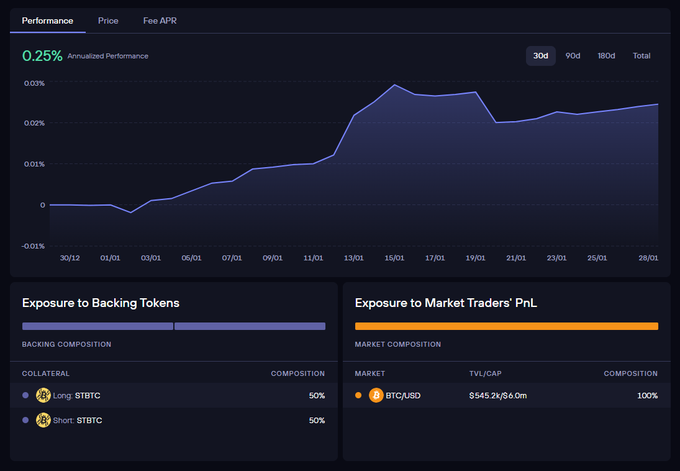Click purple legend dot beside Short STBTC
Screen dimensions: 680x471
coord(26,420)
